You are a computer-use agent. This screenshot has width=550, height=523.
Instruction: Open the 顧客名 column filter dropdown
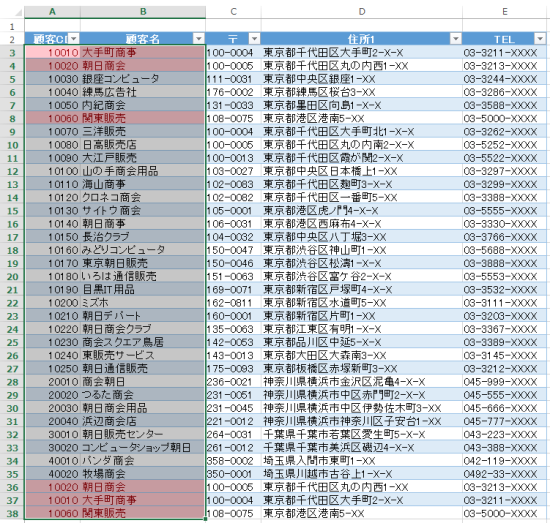tap(199, 38)
